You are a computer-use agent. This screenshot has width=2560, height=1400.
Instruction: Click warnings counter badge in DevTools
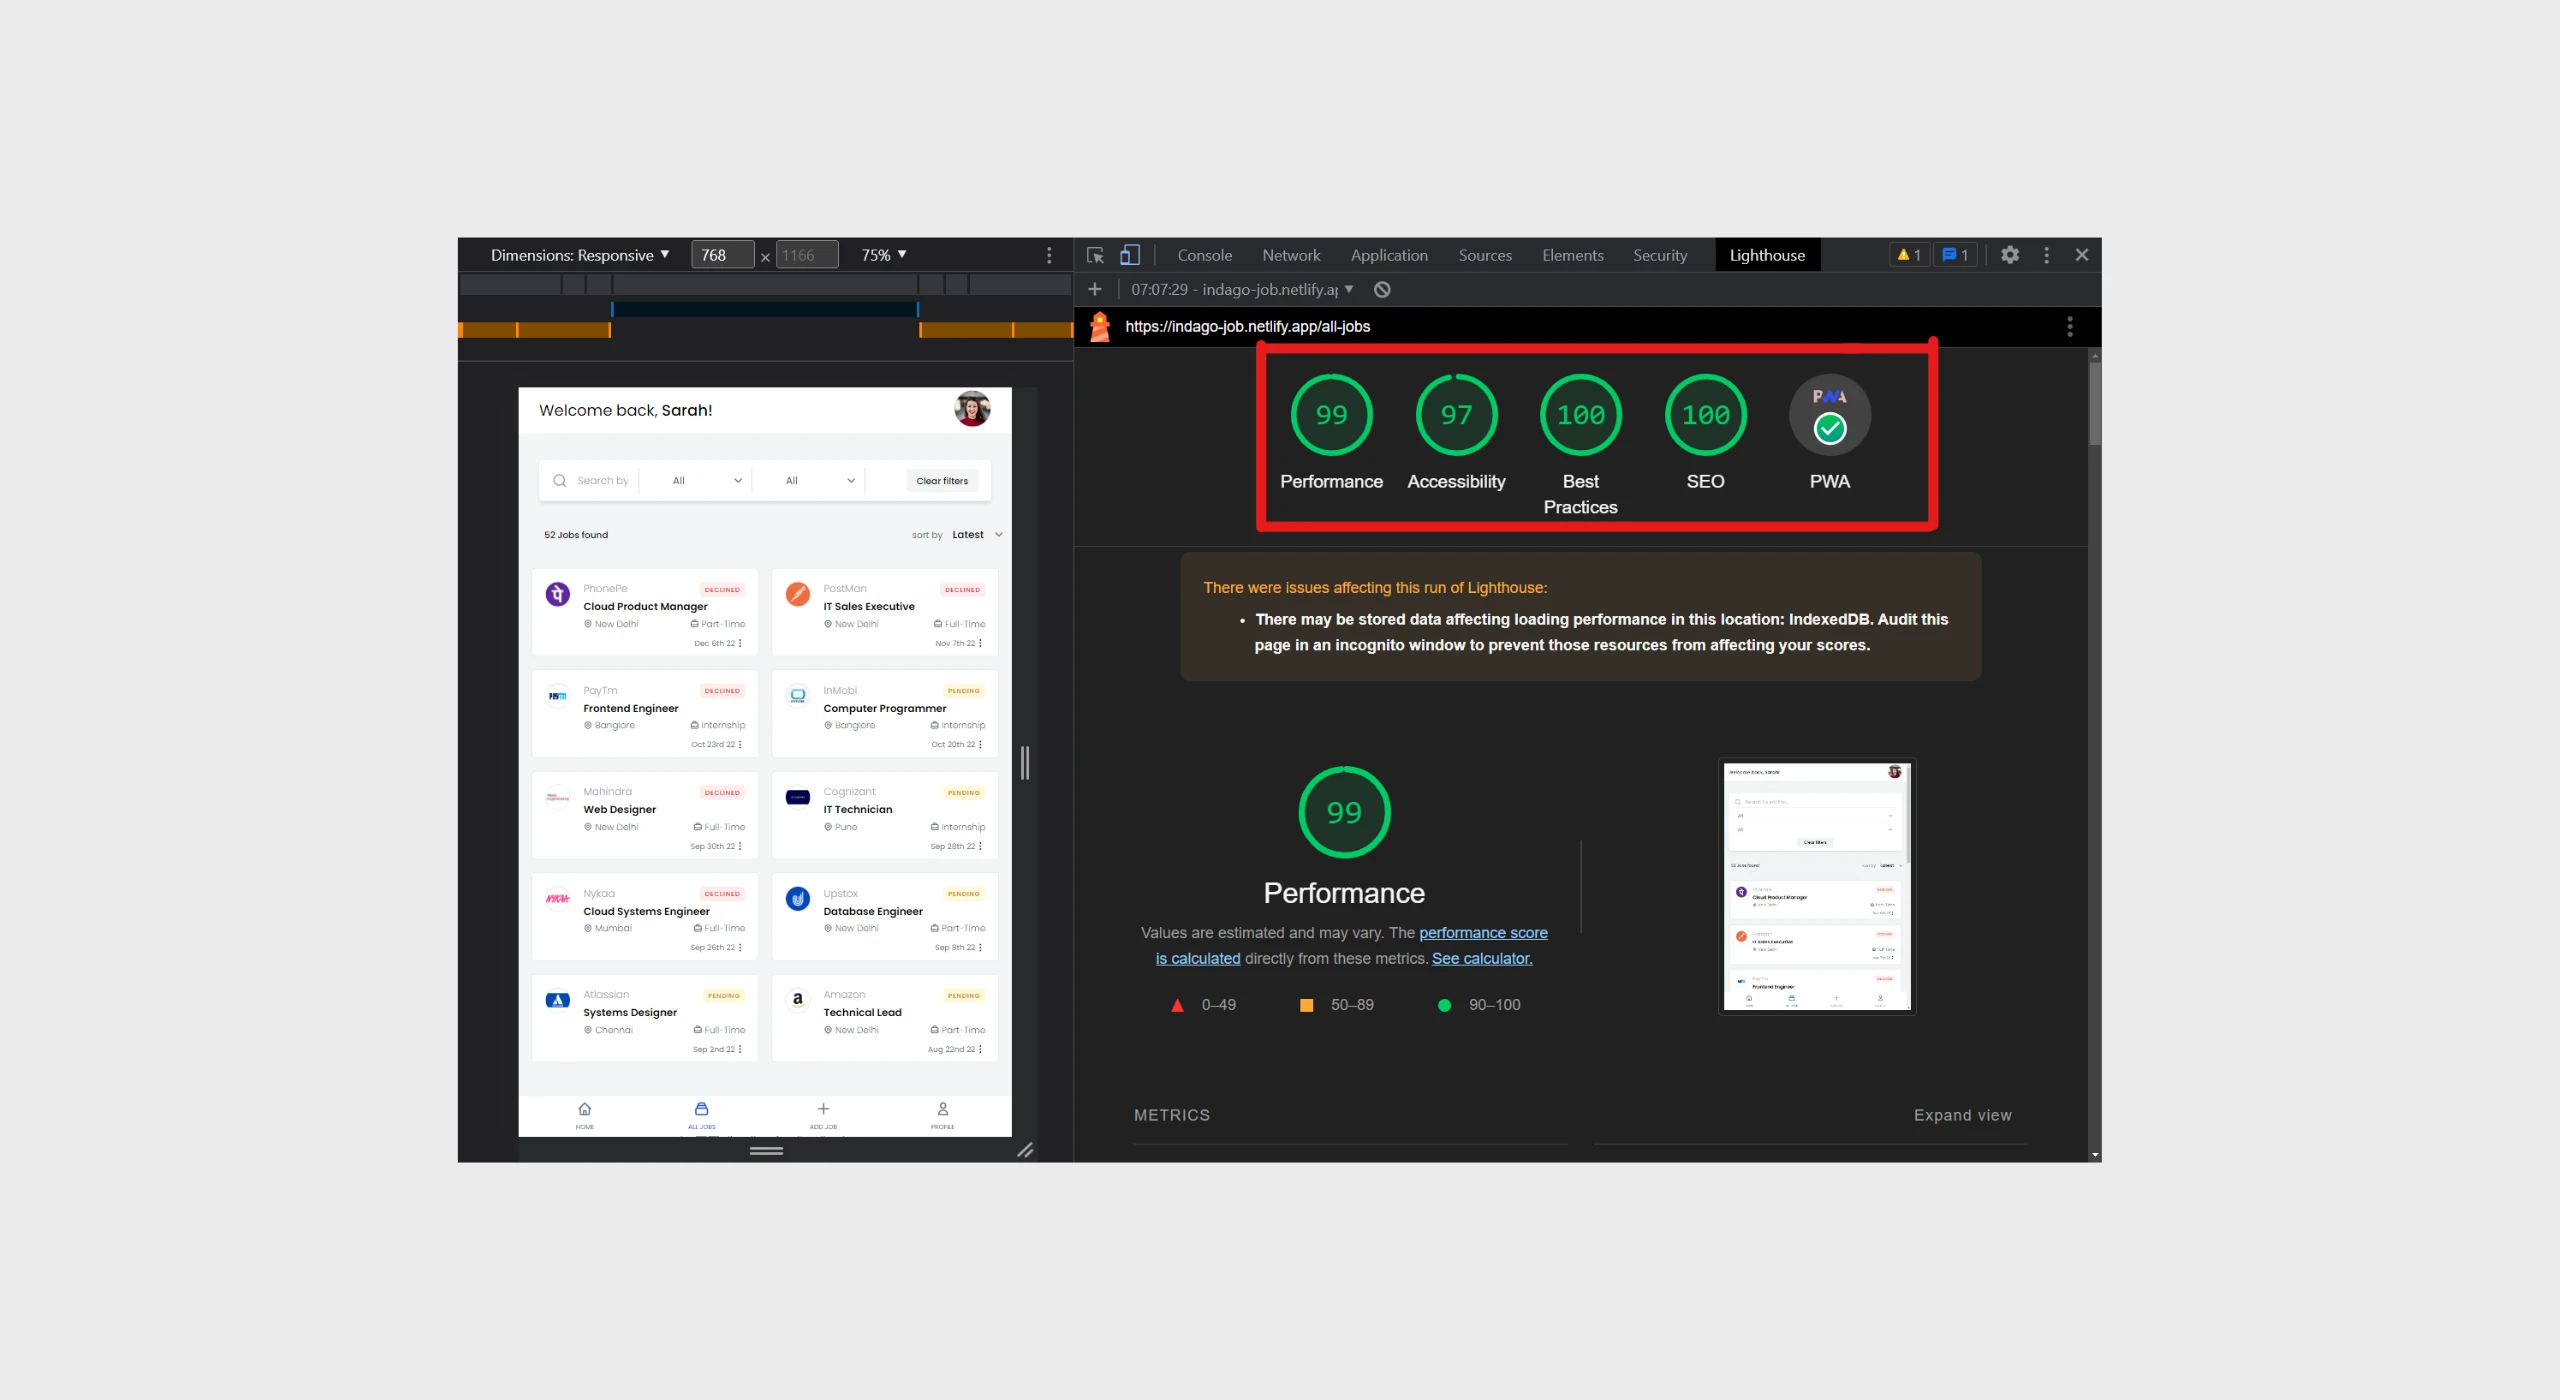[1909, 255]
